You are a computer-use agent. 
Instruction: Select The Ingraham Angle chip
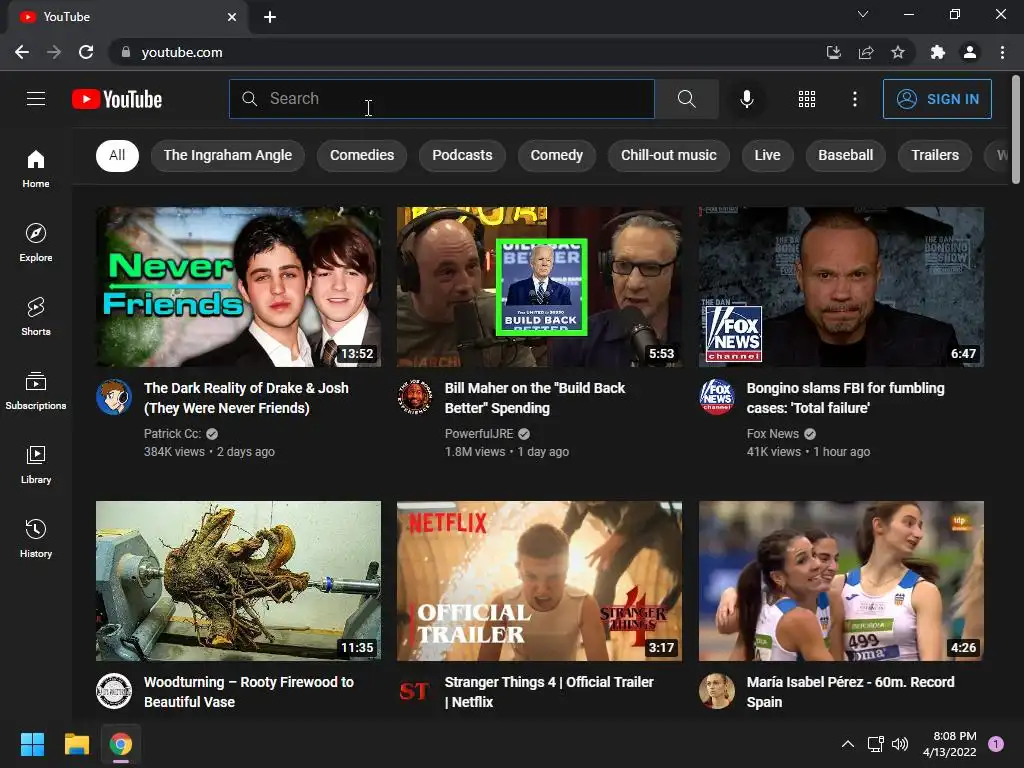(x=228, y=155)
